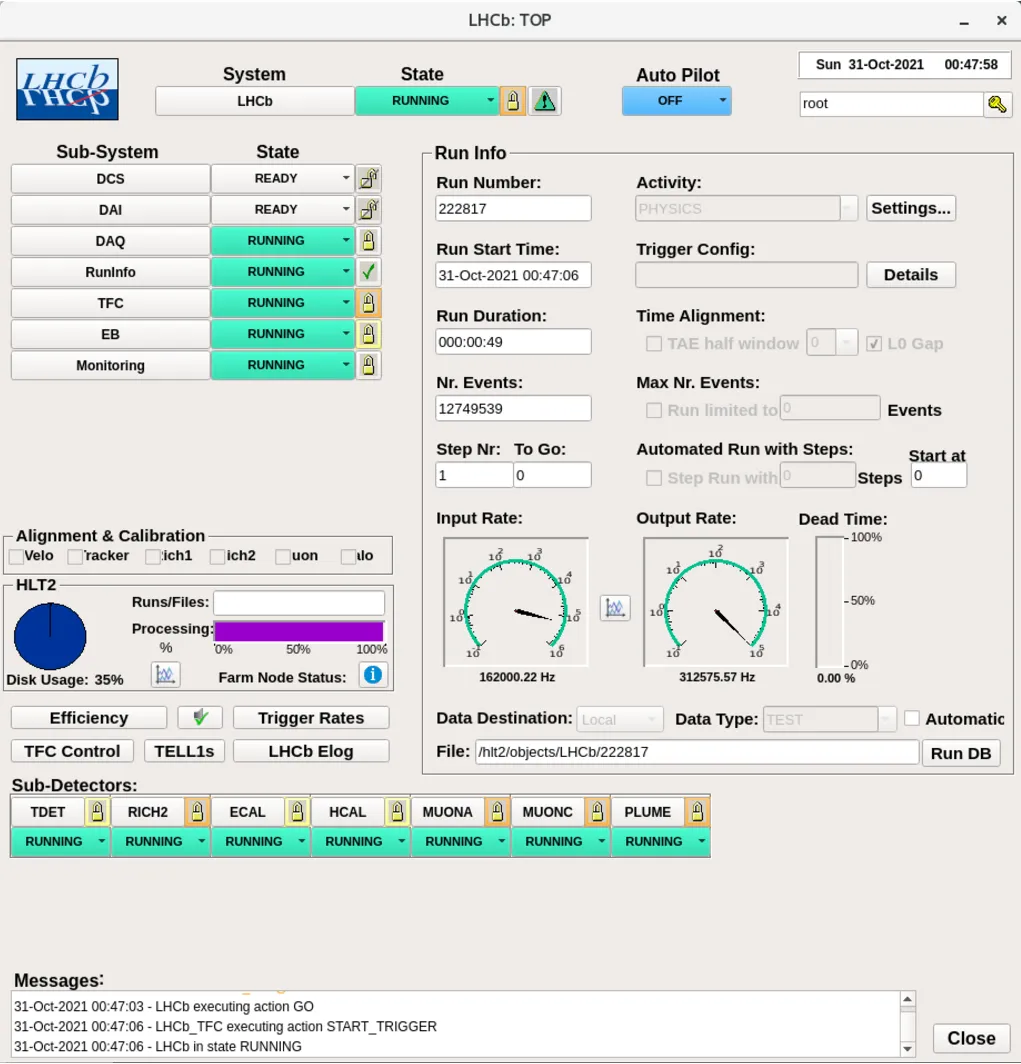Open Trigger Rates panel
Viewport: 1021px width, 1064px height.
pos(311,718)
